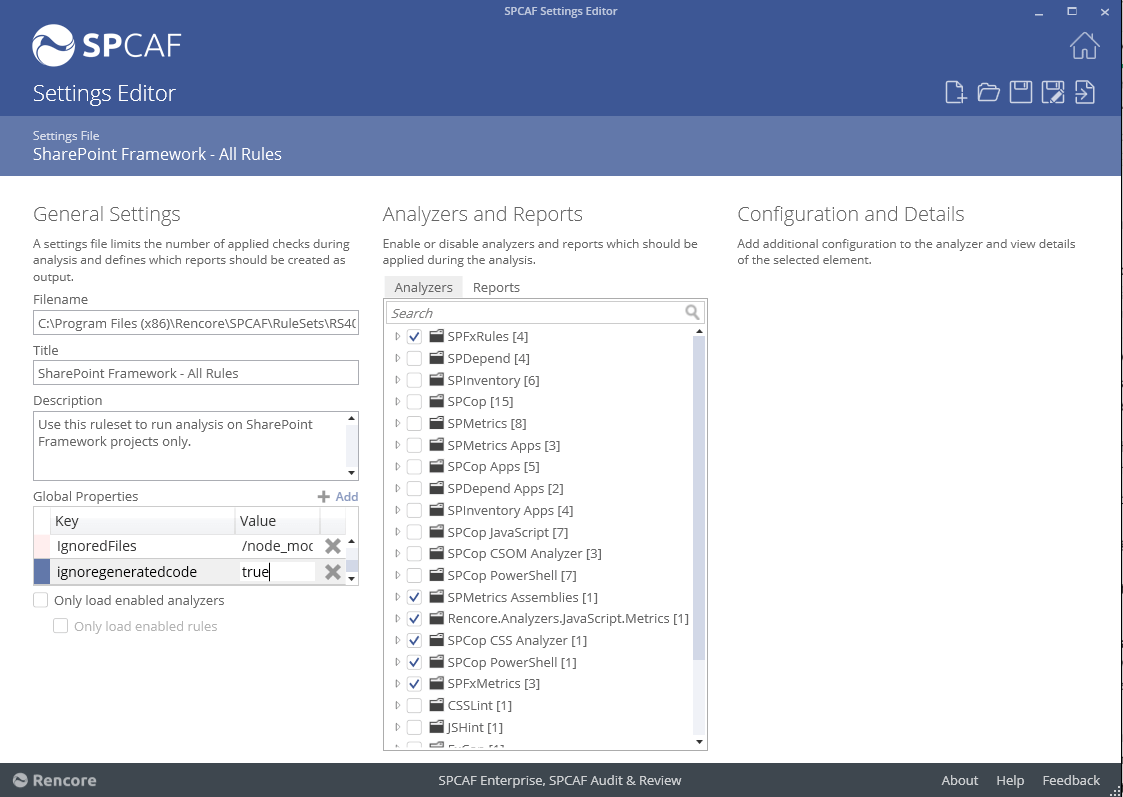Viewport: 1123px width, 797px height.
Task: Click the CSSLint folder icon
Action: tap(436, 705)
